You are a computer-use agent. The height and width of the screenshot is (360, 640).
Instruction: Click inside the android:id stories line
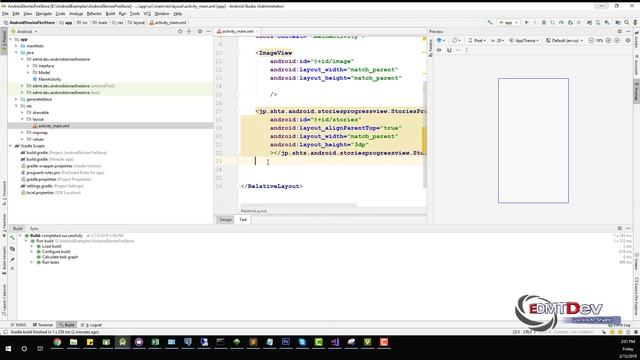(315, 120)
